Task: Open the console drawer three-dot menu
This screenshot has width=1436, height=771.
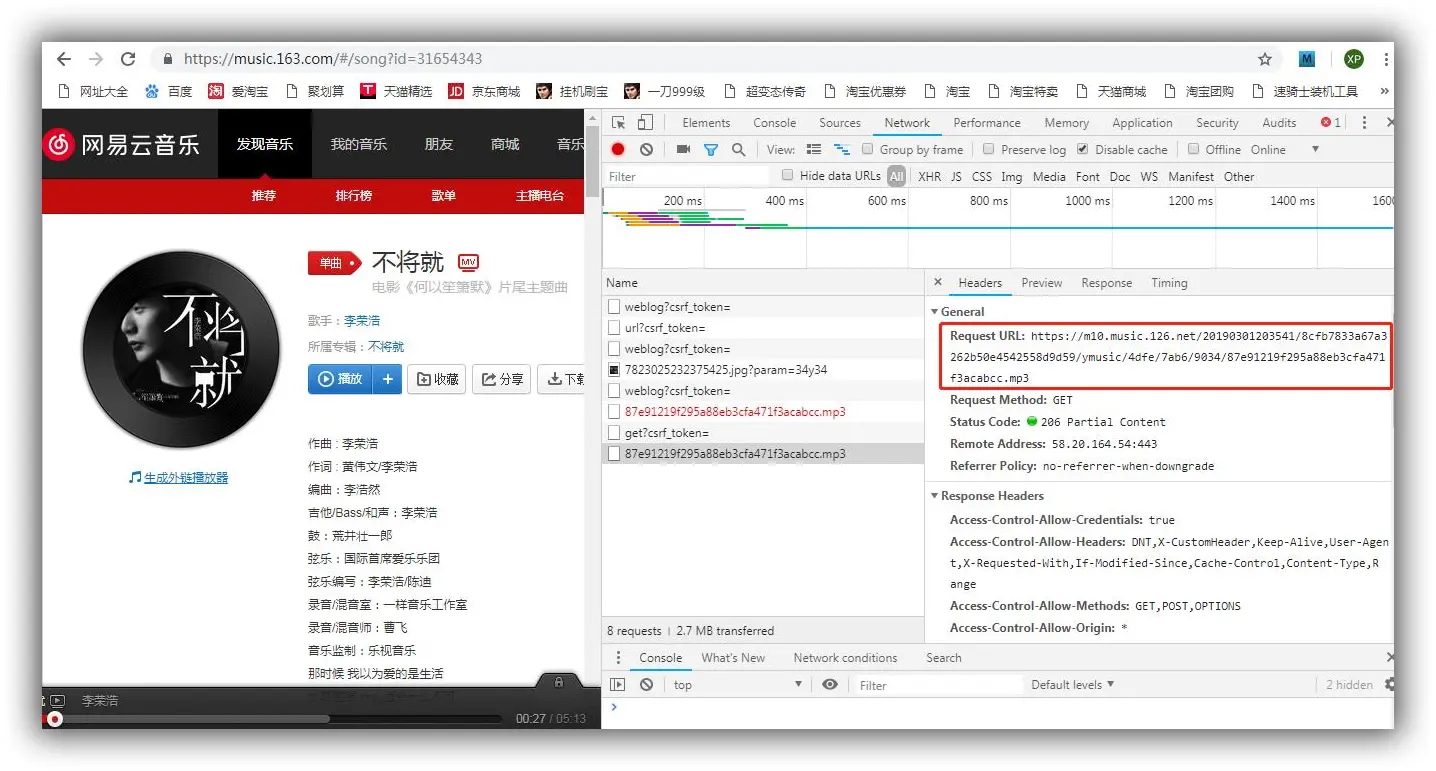Action: (x=618, y=658)
